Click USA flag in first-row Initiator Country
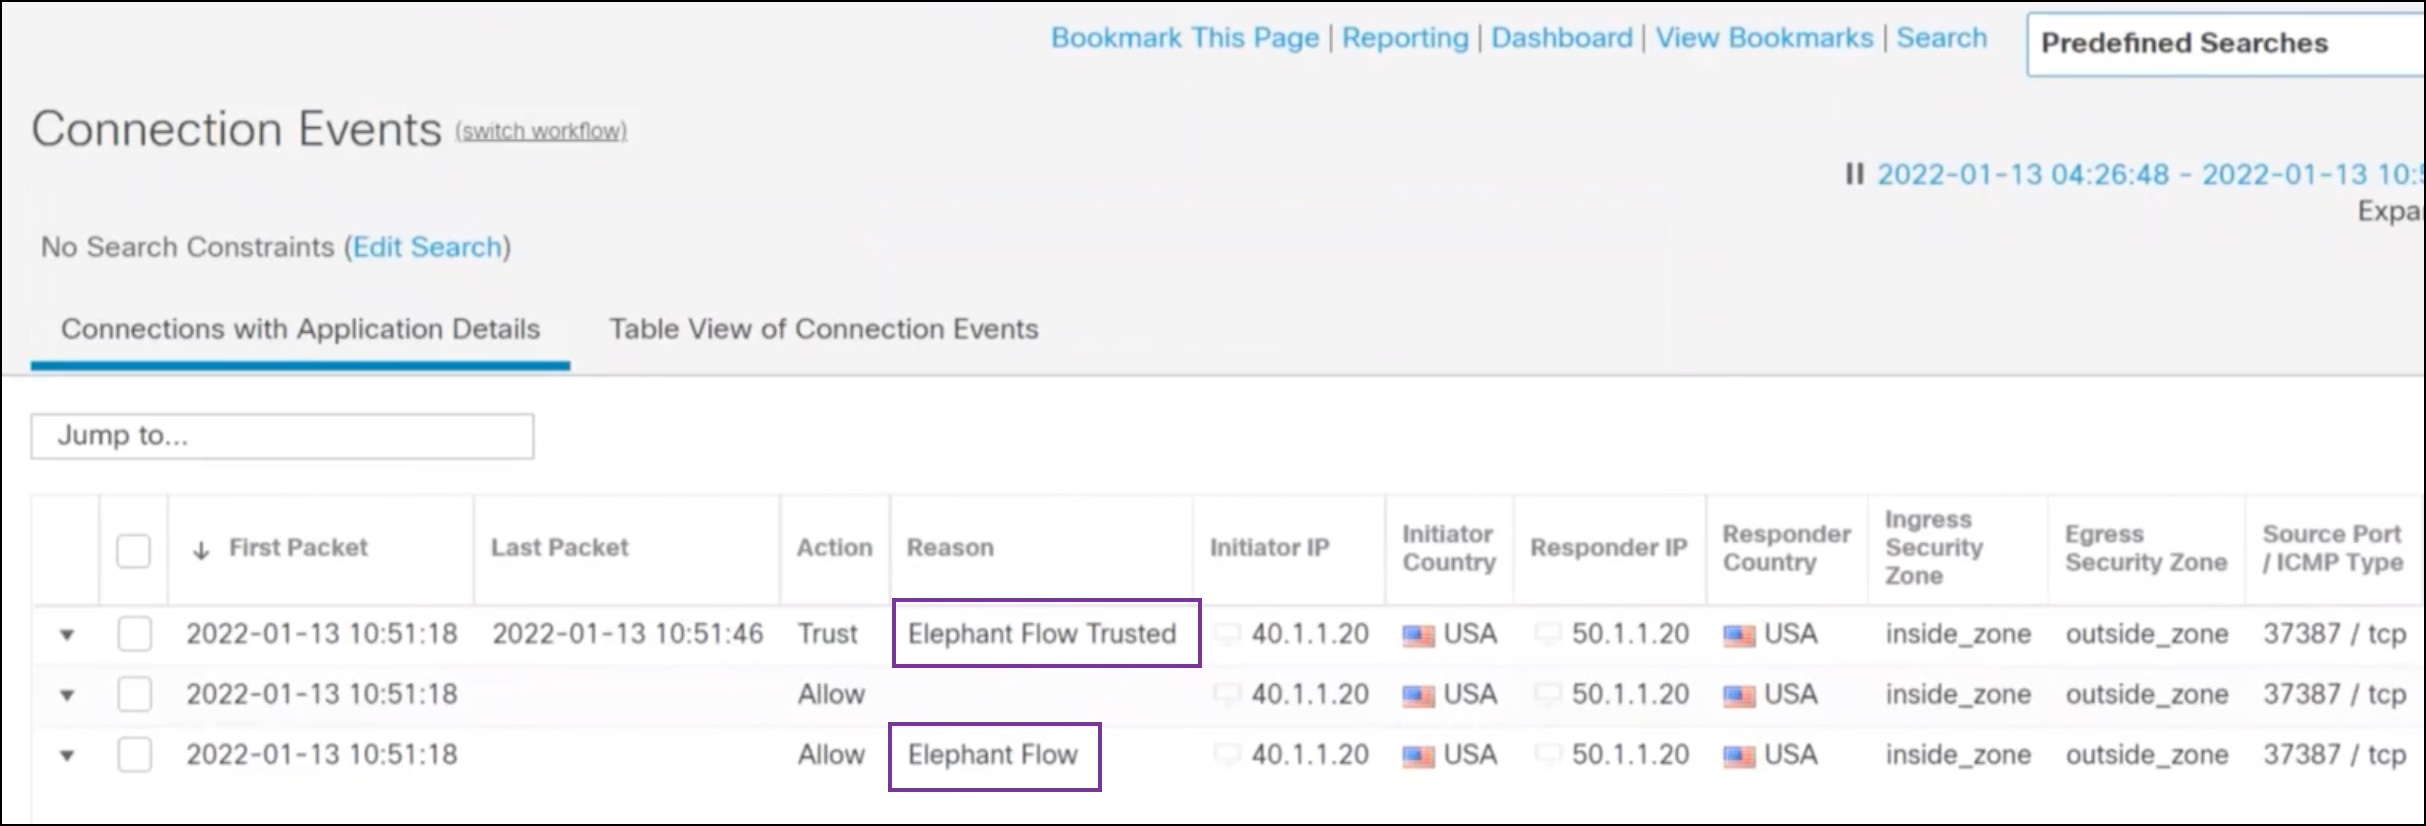2426x826 pixels. (1418, 636)
